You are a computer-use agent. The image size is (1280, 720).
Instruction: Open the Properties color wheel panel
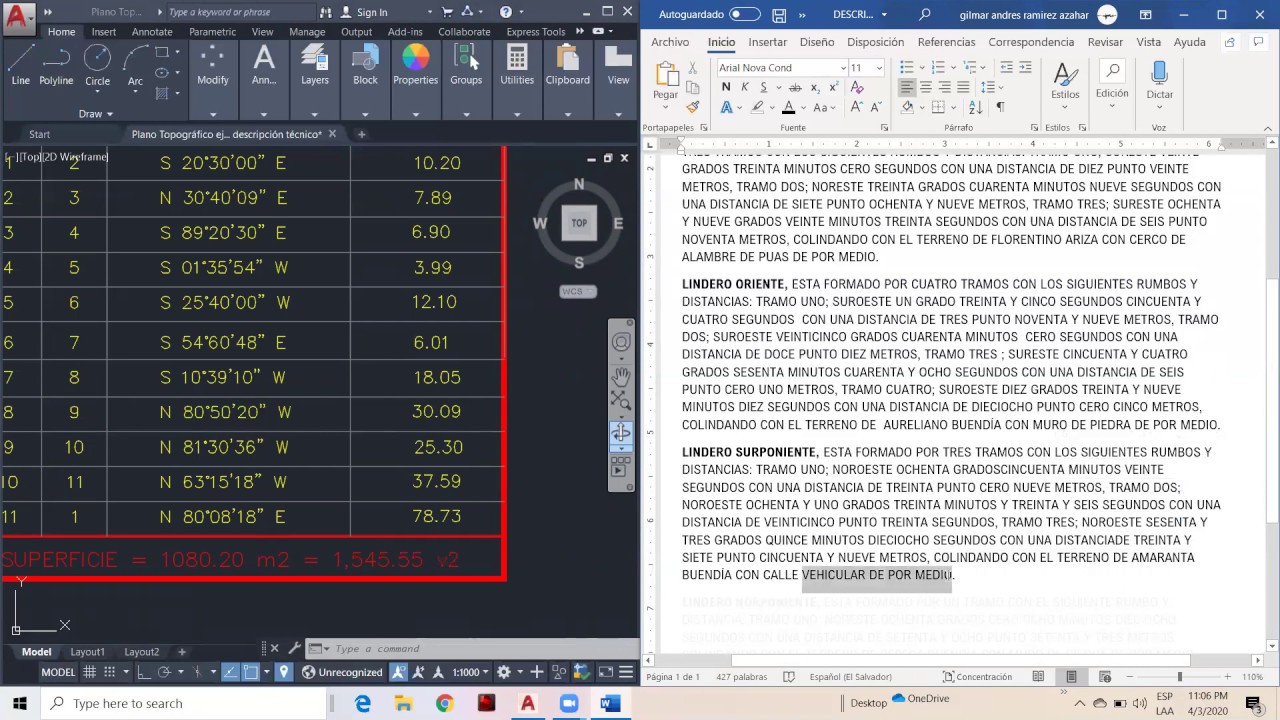415,65
